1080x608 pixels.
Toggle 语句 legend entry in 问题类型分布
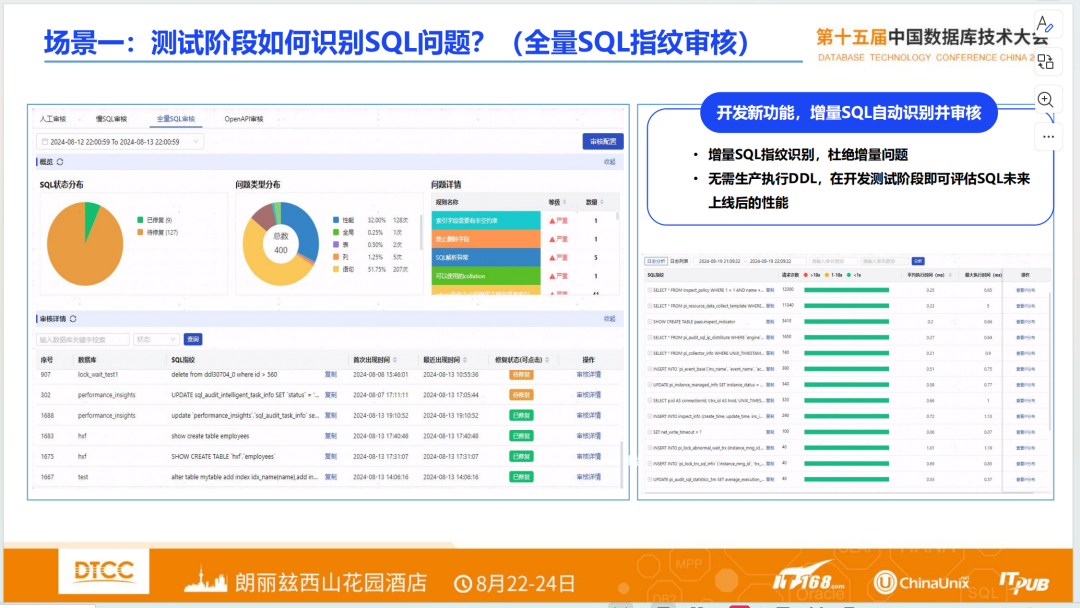pos(344,269)
